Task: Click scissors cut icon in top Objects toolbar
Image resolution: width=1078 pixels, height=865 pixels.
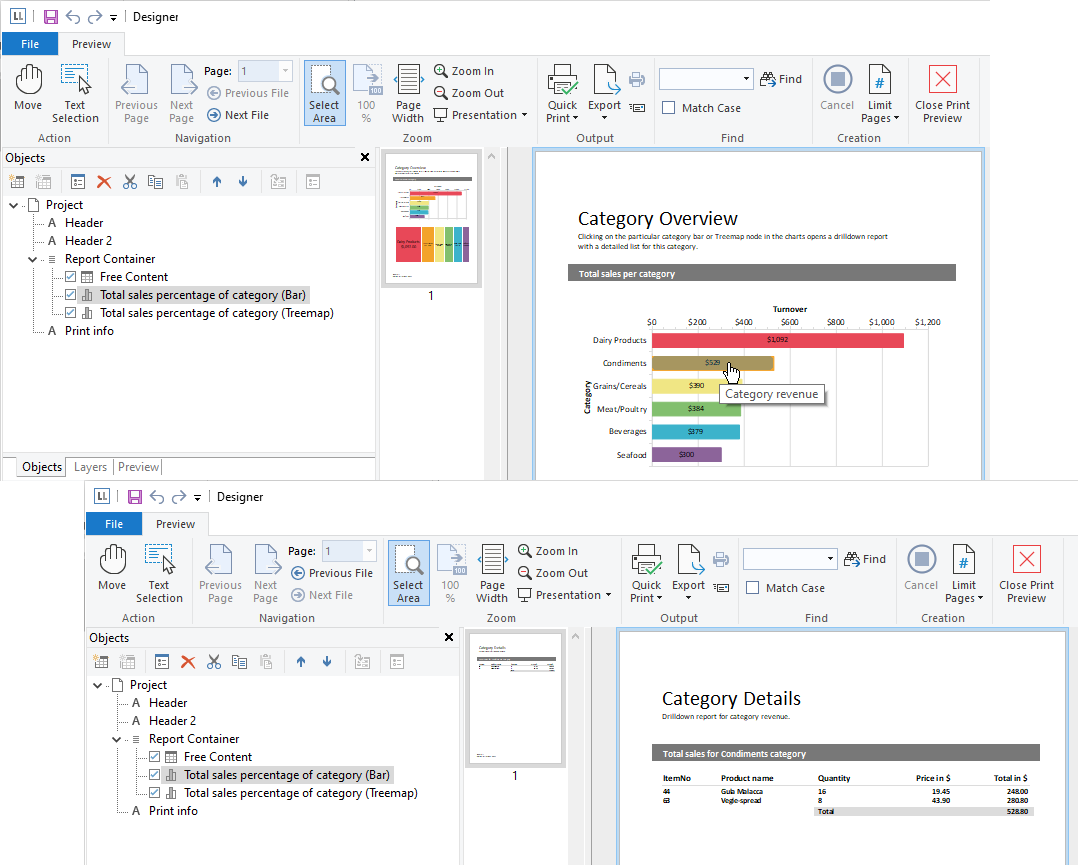Action: [130, 182]
